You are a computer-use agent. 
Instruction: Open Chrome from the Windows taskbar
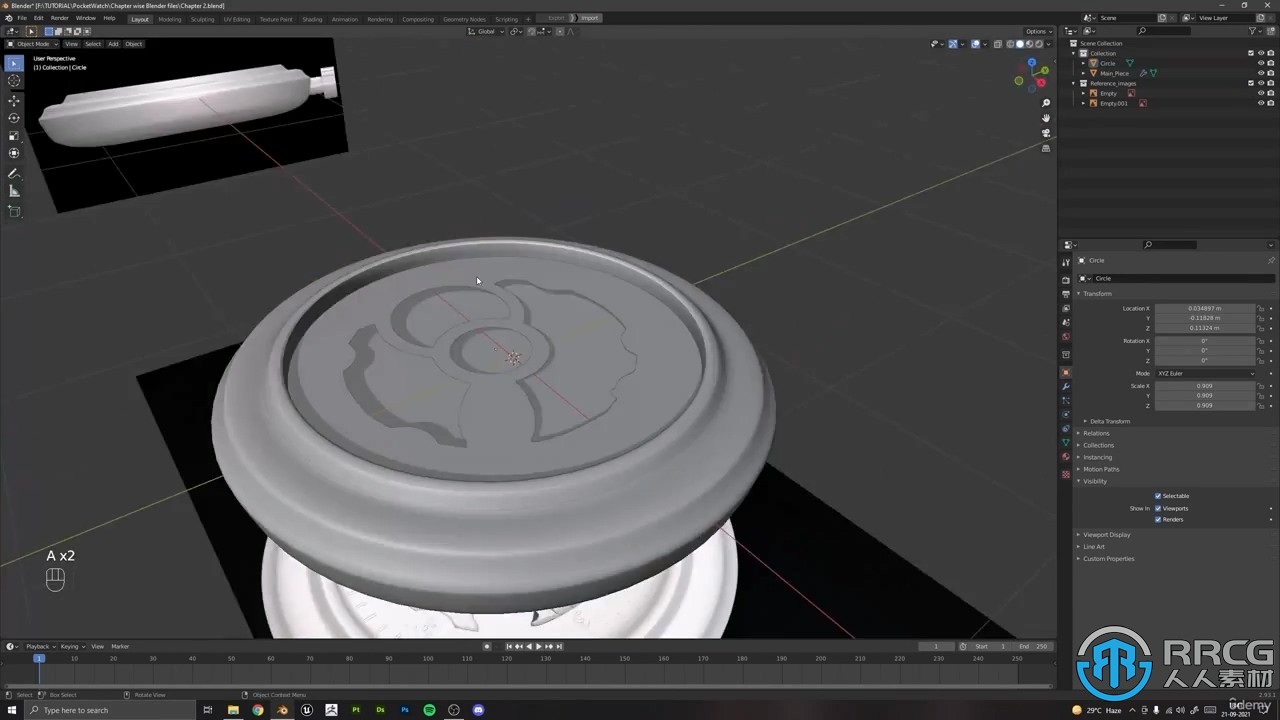[257, 710]
